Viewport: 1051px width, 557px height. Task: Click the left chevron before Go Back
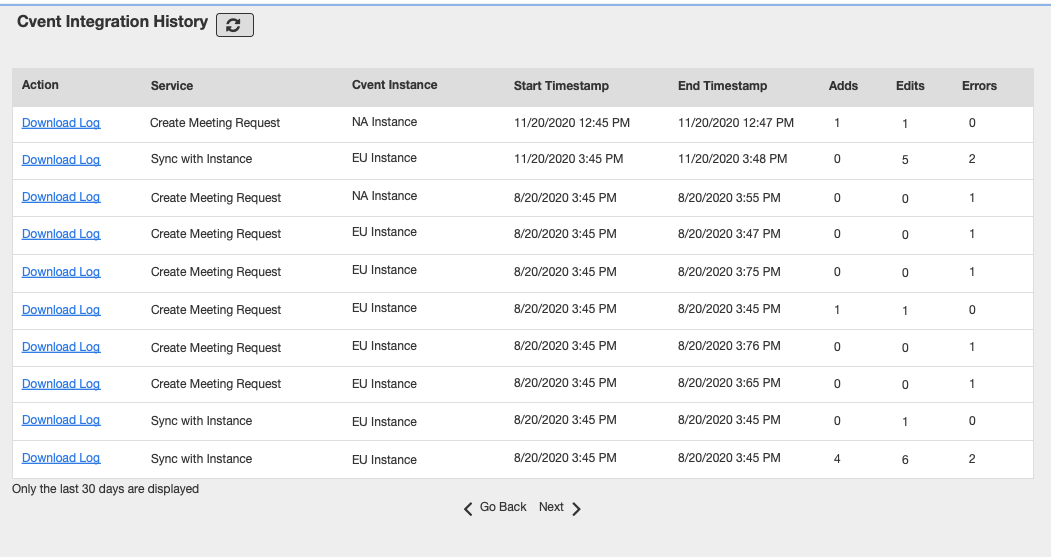click(x=468, y=508)
